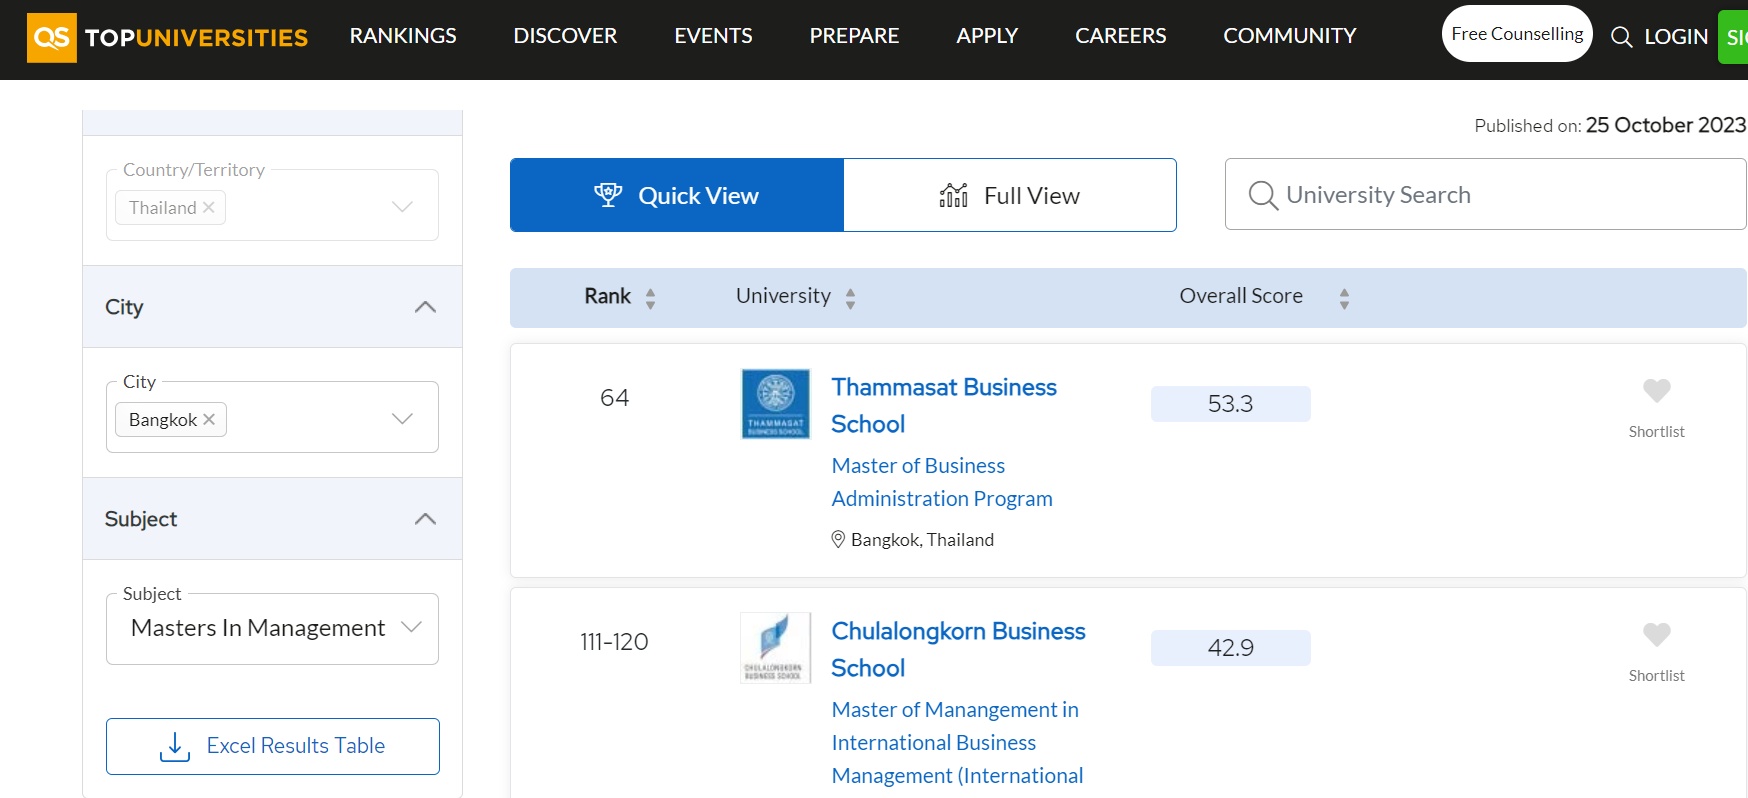This screenshot has height=798, width=1748.
Task: Open the Careers menu
Action: point(1120,36)
